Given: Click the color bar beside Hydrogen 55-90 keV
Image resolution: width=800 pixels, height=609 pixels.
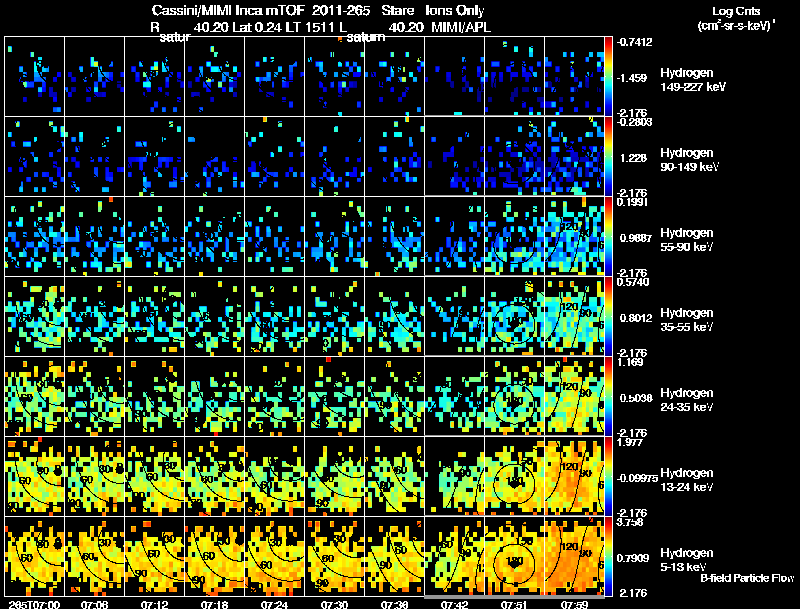Looking at the screenshot, I should (x=608, y=237).
